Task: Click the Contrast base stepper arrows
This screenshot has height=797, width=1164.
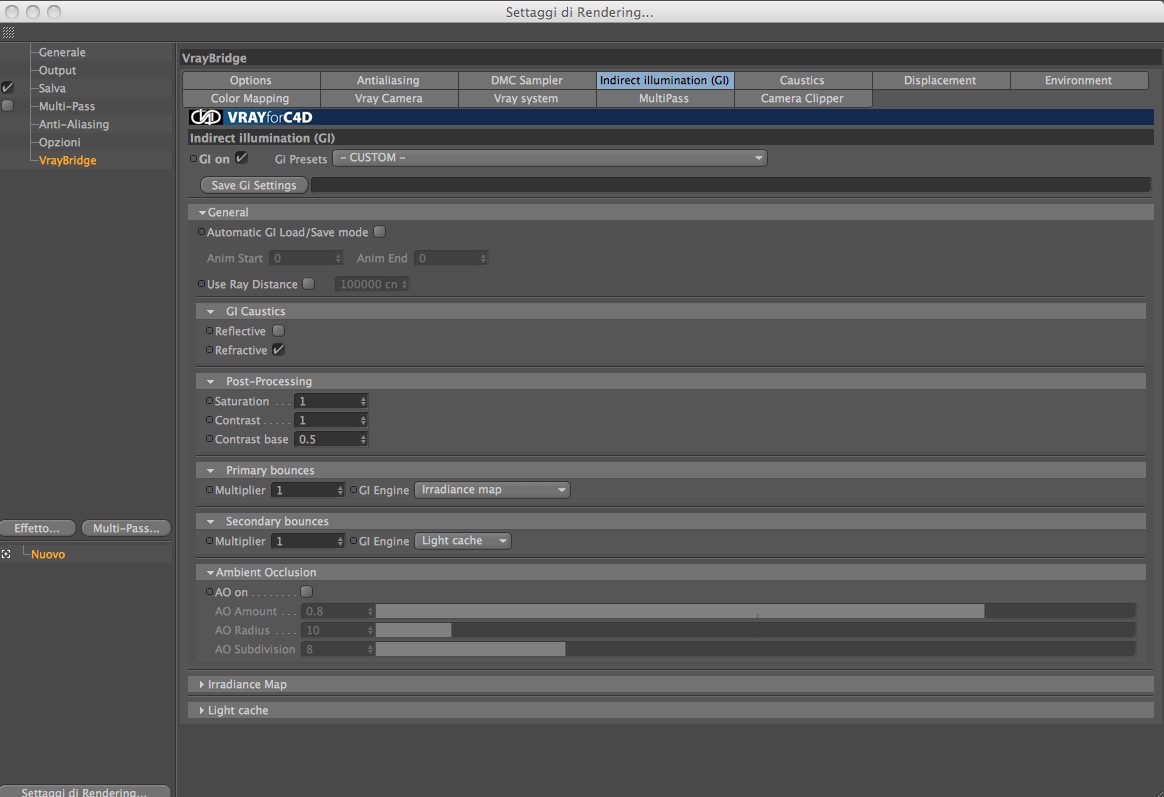Action: (363, 439)
